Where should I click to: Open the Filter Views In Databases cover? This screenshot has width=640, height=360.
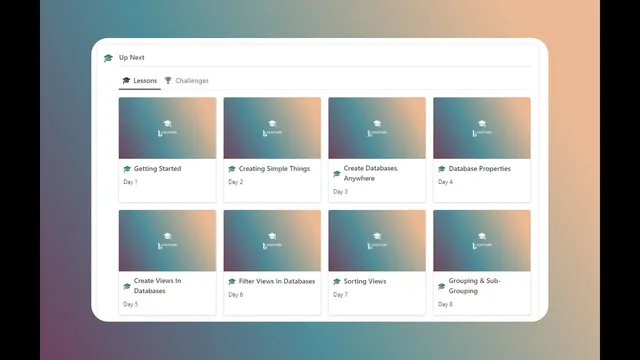pyautogui.click(x=272, y=240)
